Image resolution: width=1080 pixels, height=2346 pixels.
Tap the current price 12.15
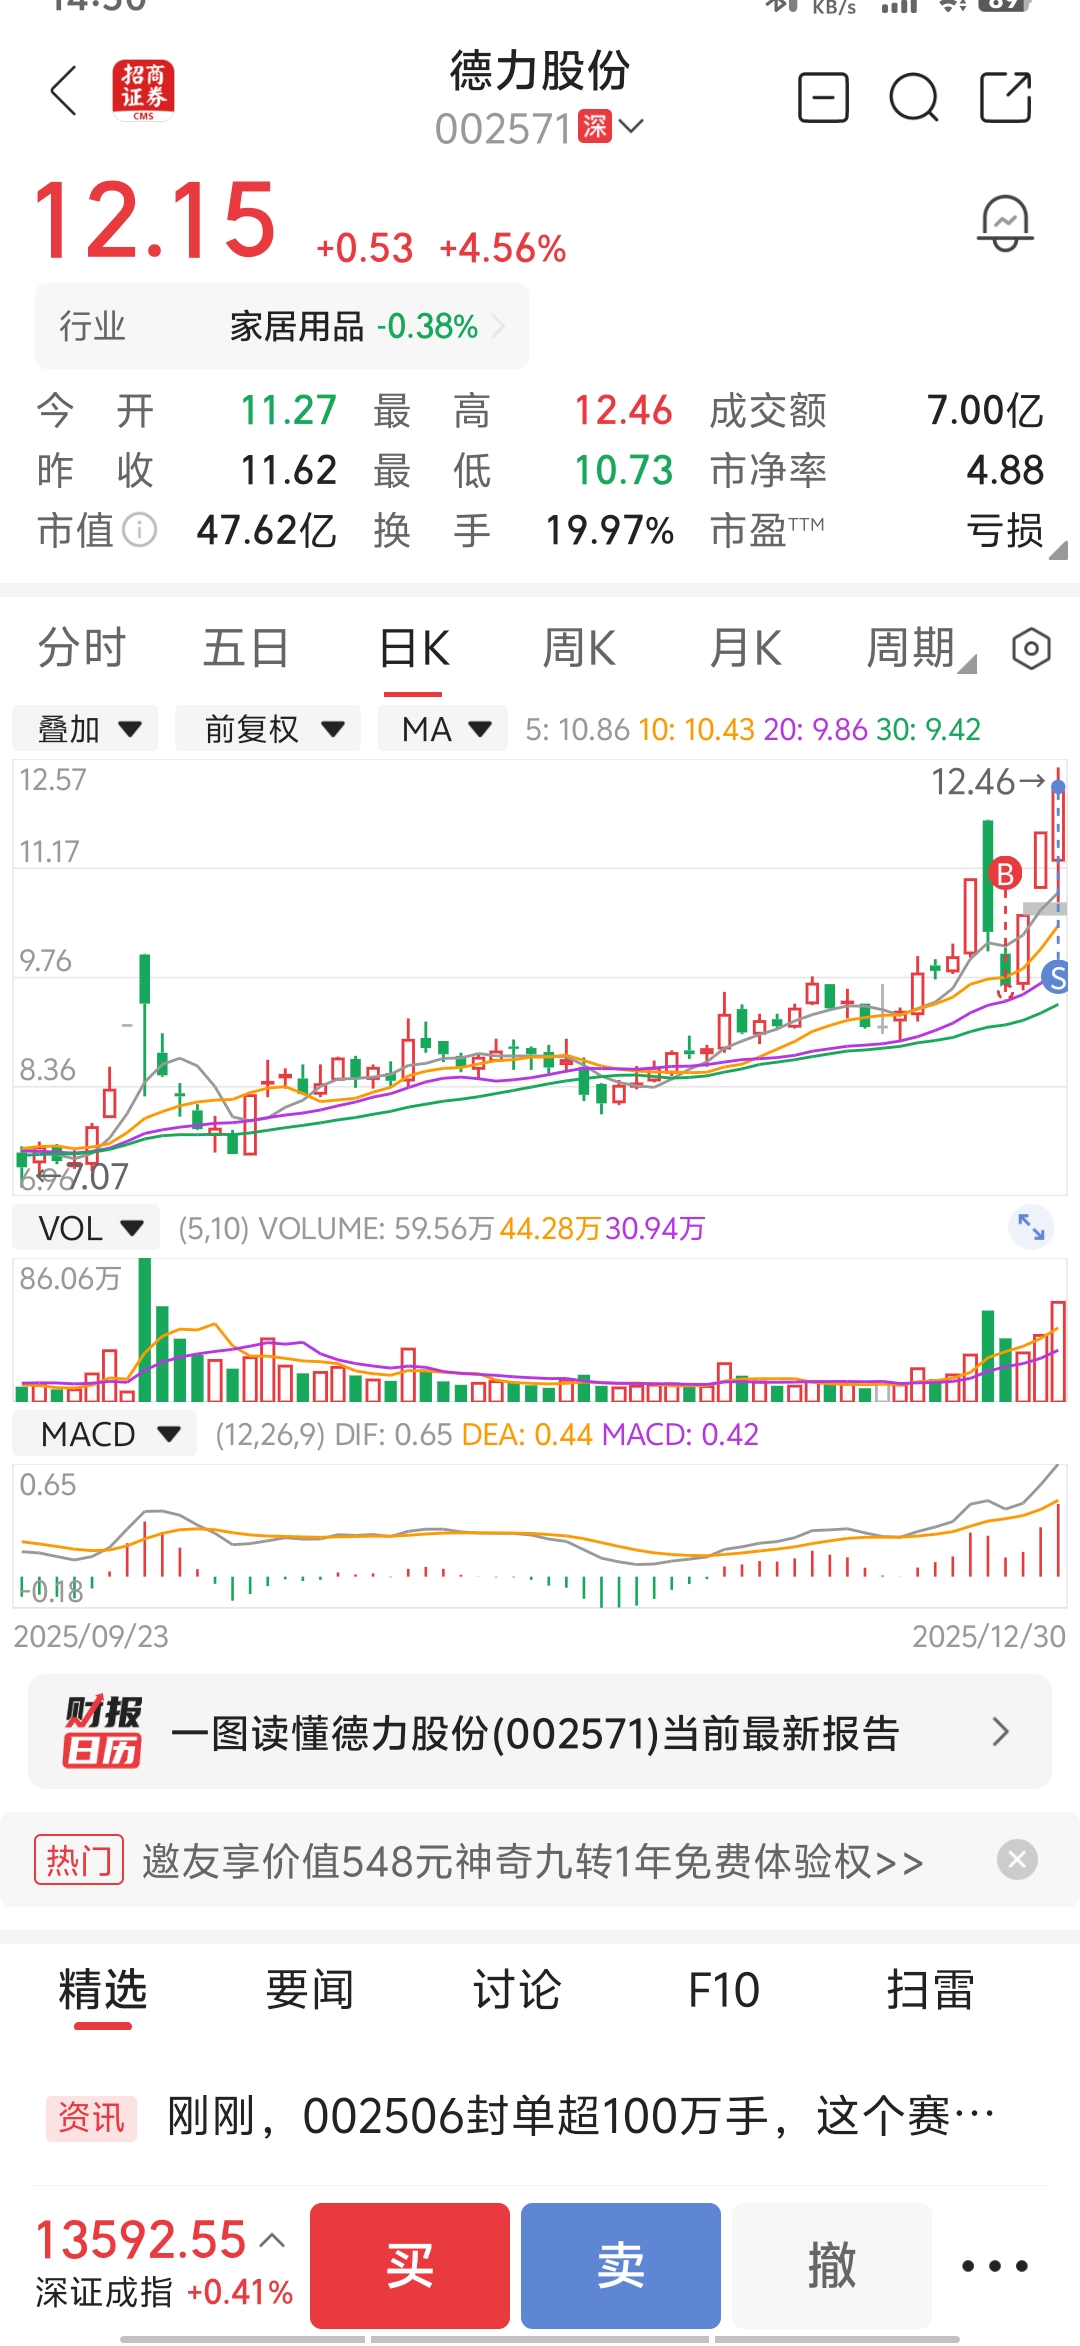coord(155,220)
